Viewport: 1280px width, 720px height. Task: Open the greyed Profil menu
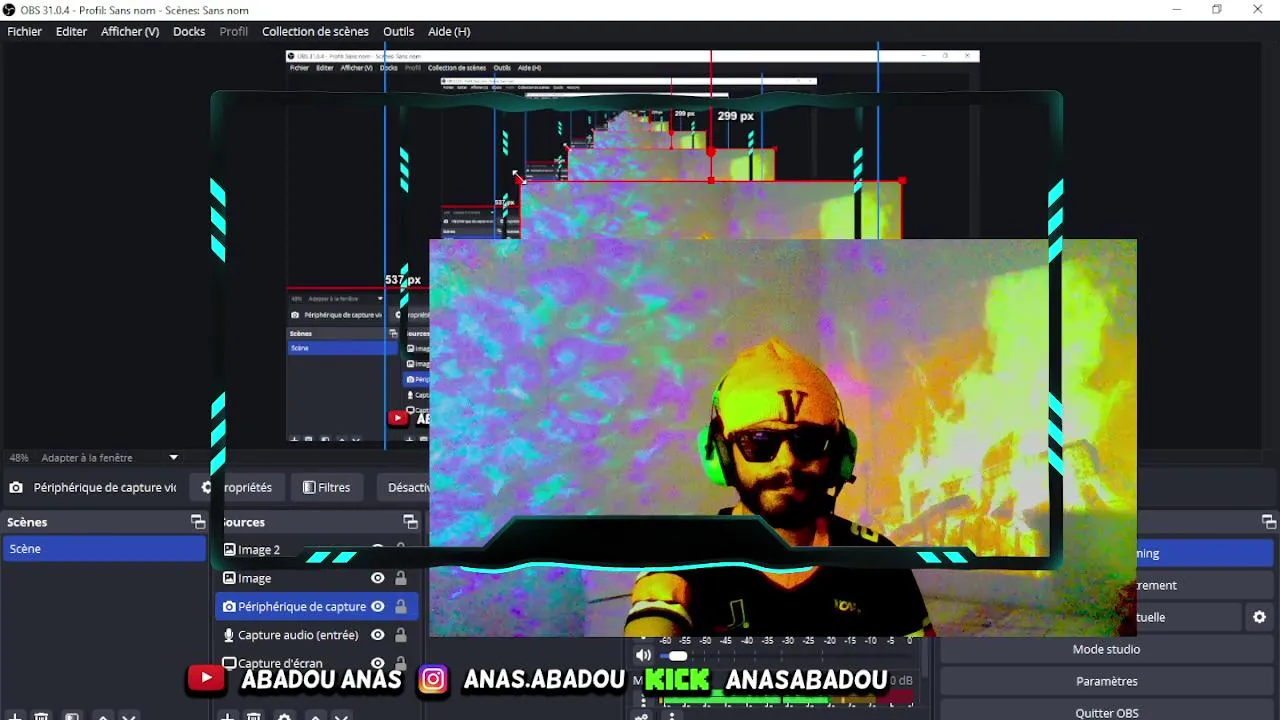234,31
